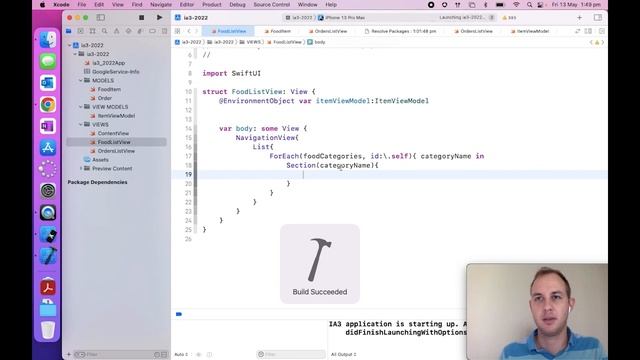Add a new file with navigator plus button
640x360 pixels.
[x=69, y=354]
